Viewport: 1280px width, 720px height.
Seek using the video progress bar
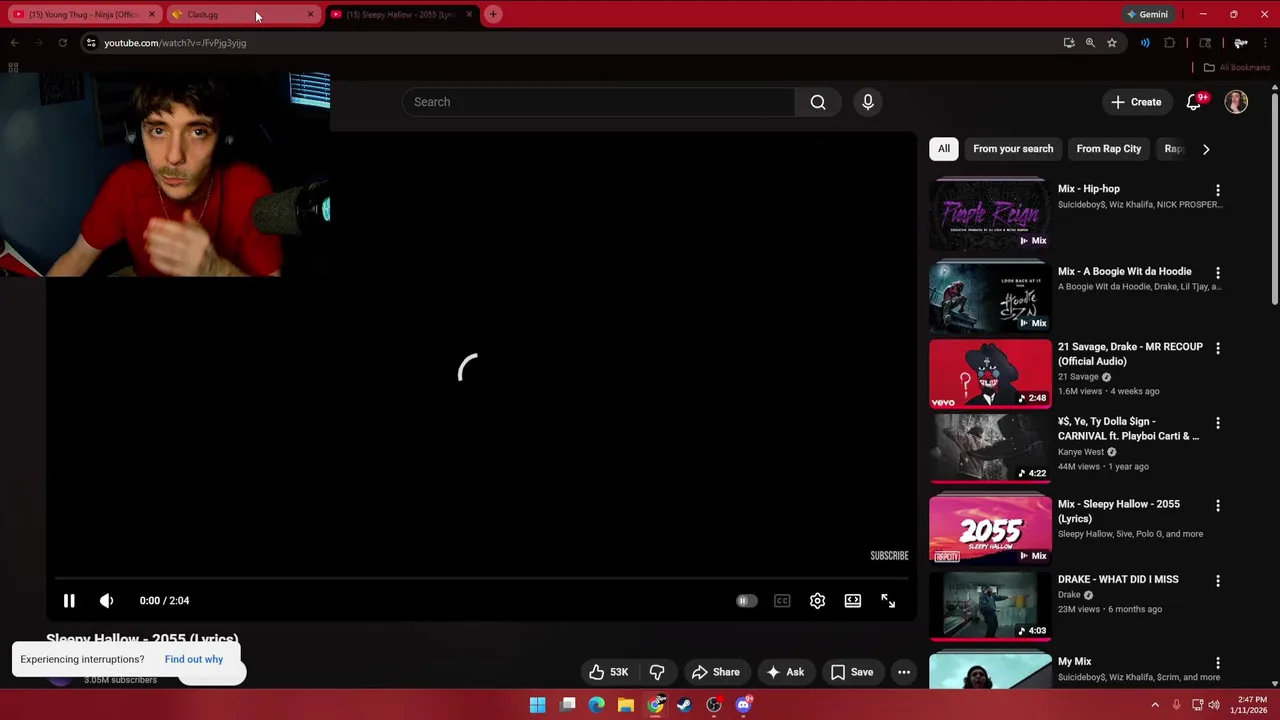[x=481, y=578]
